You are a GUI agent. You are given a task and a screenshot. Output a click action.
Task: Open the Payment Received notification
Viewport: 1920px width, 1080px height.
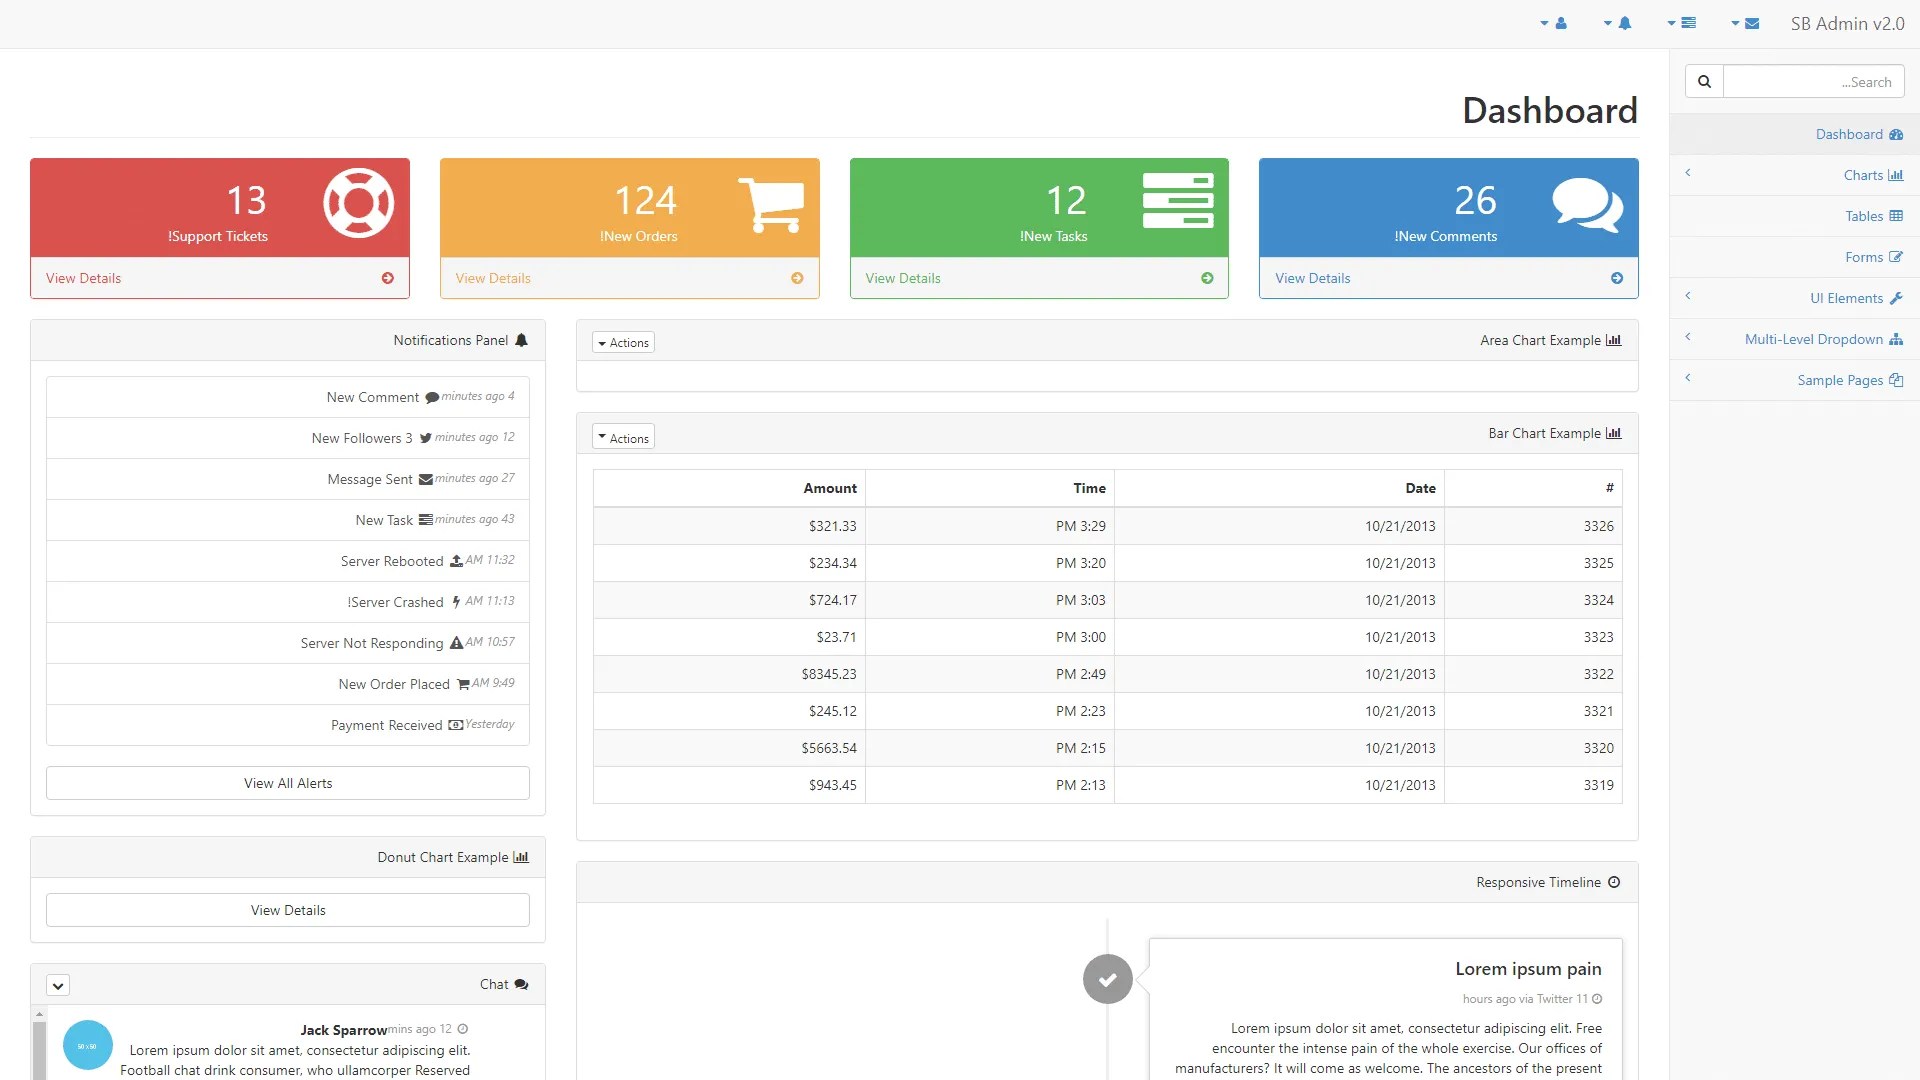tap(288, 725)
